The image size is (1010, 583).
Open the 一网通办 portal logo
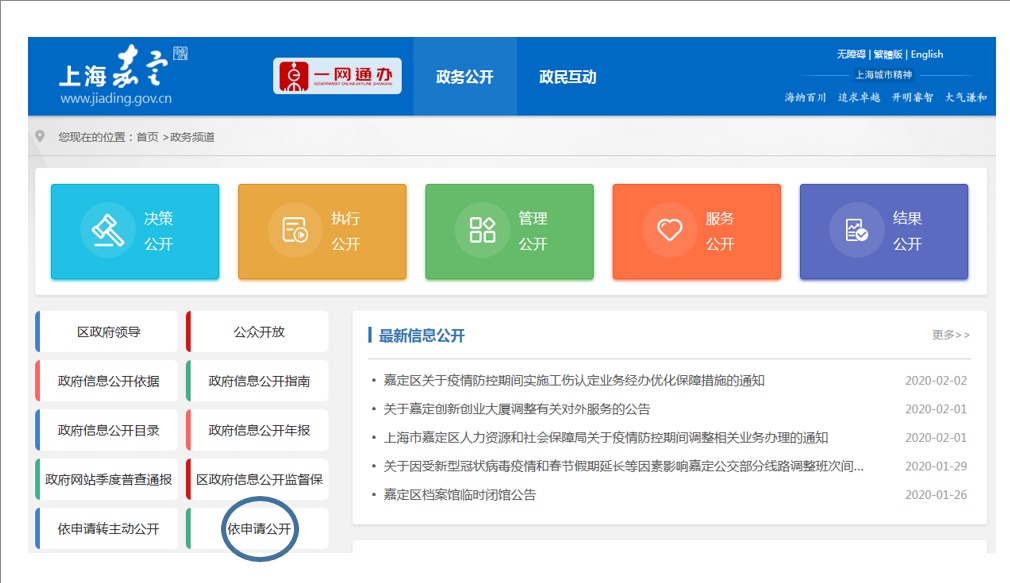click(x=336, y=75)
